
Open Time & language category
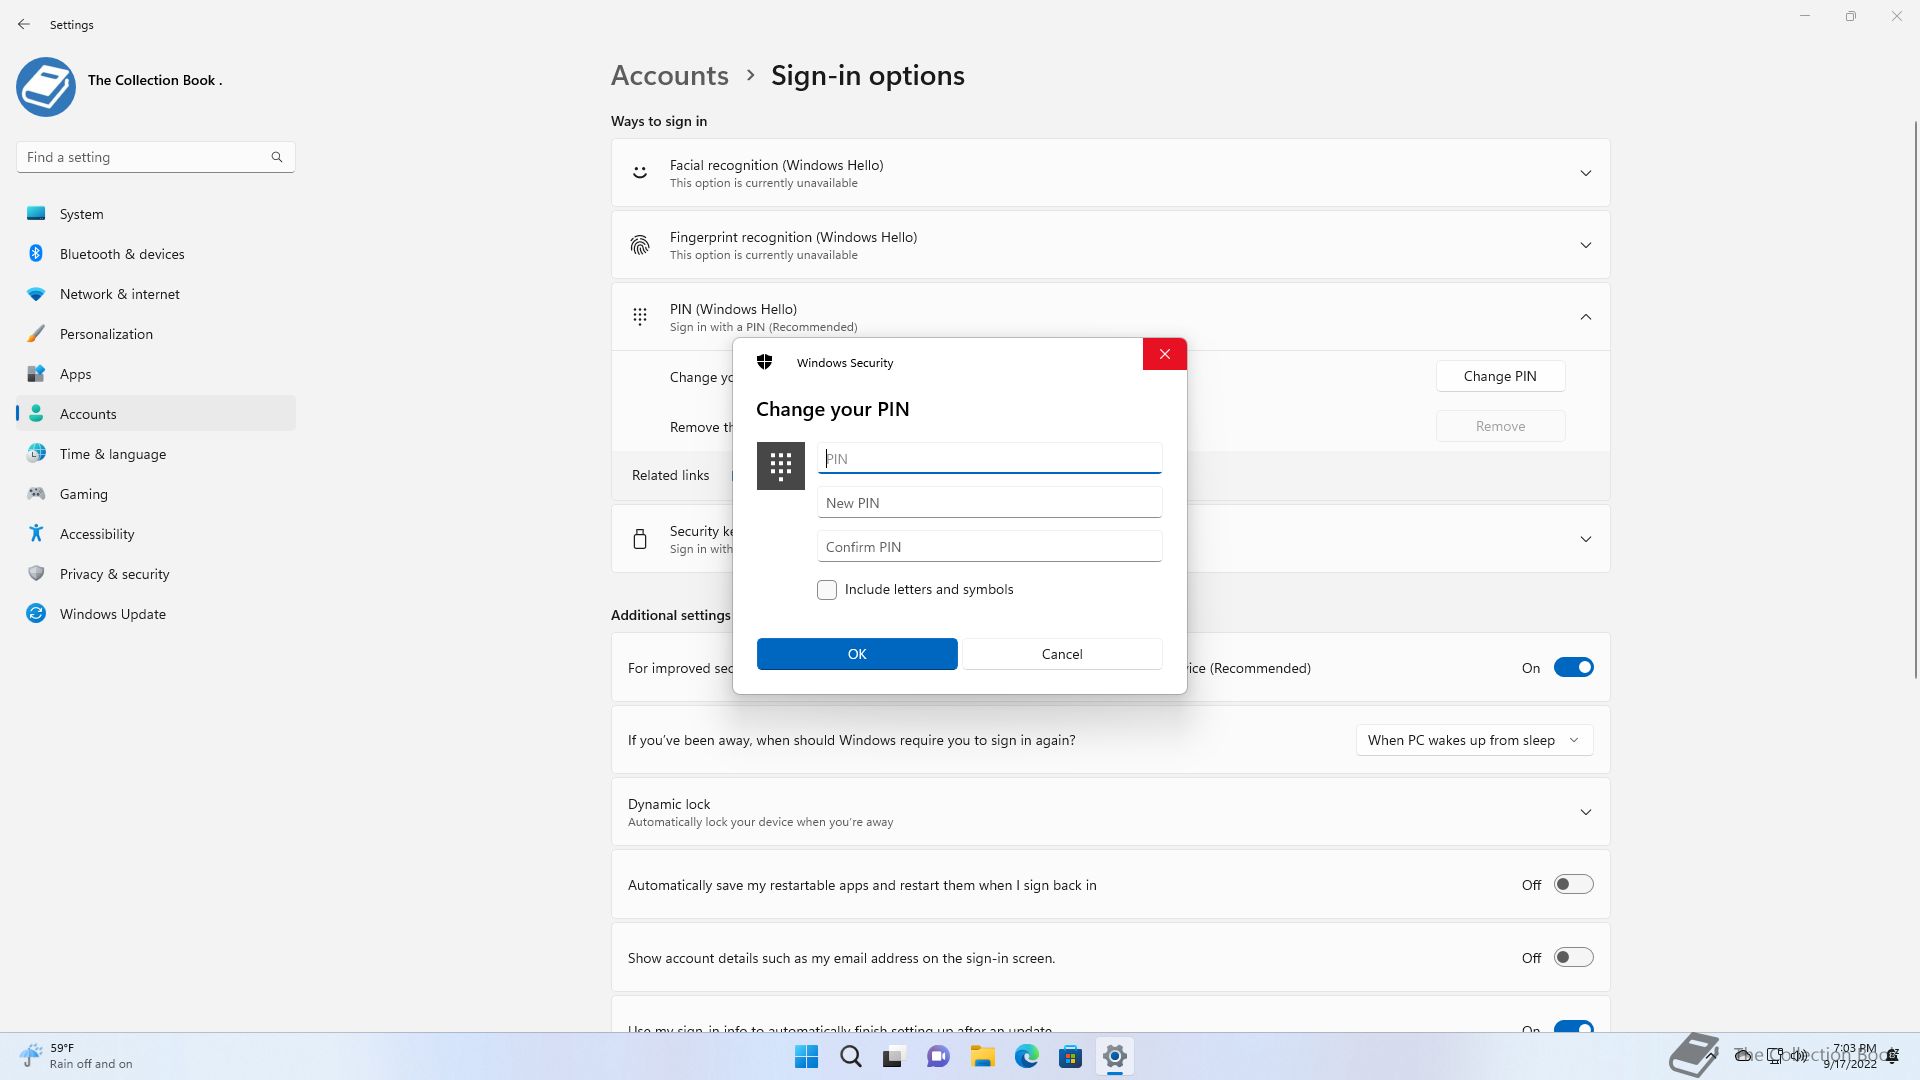[156, 454]
